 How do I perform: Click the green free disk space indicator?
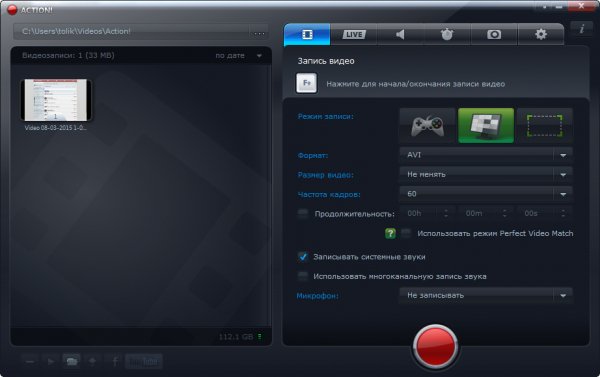tap(260, 337)
